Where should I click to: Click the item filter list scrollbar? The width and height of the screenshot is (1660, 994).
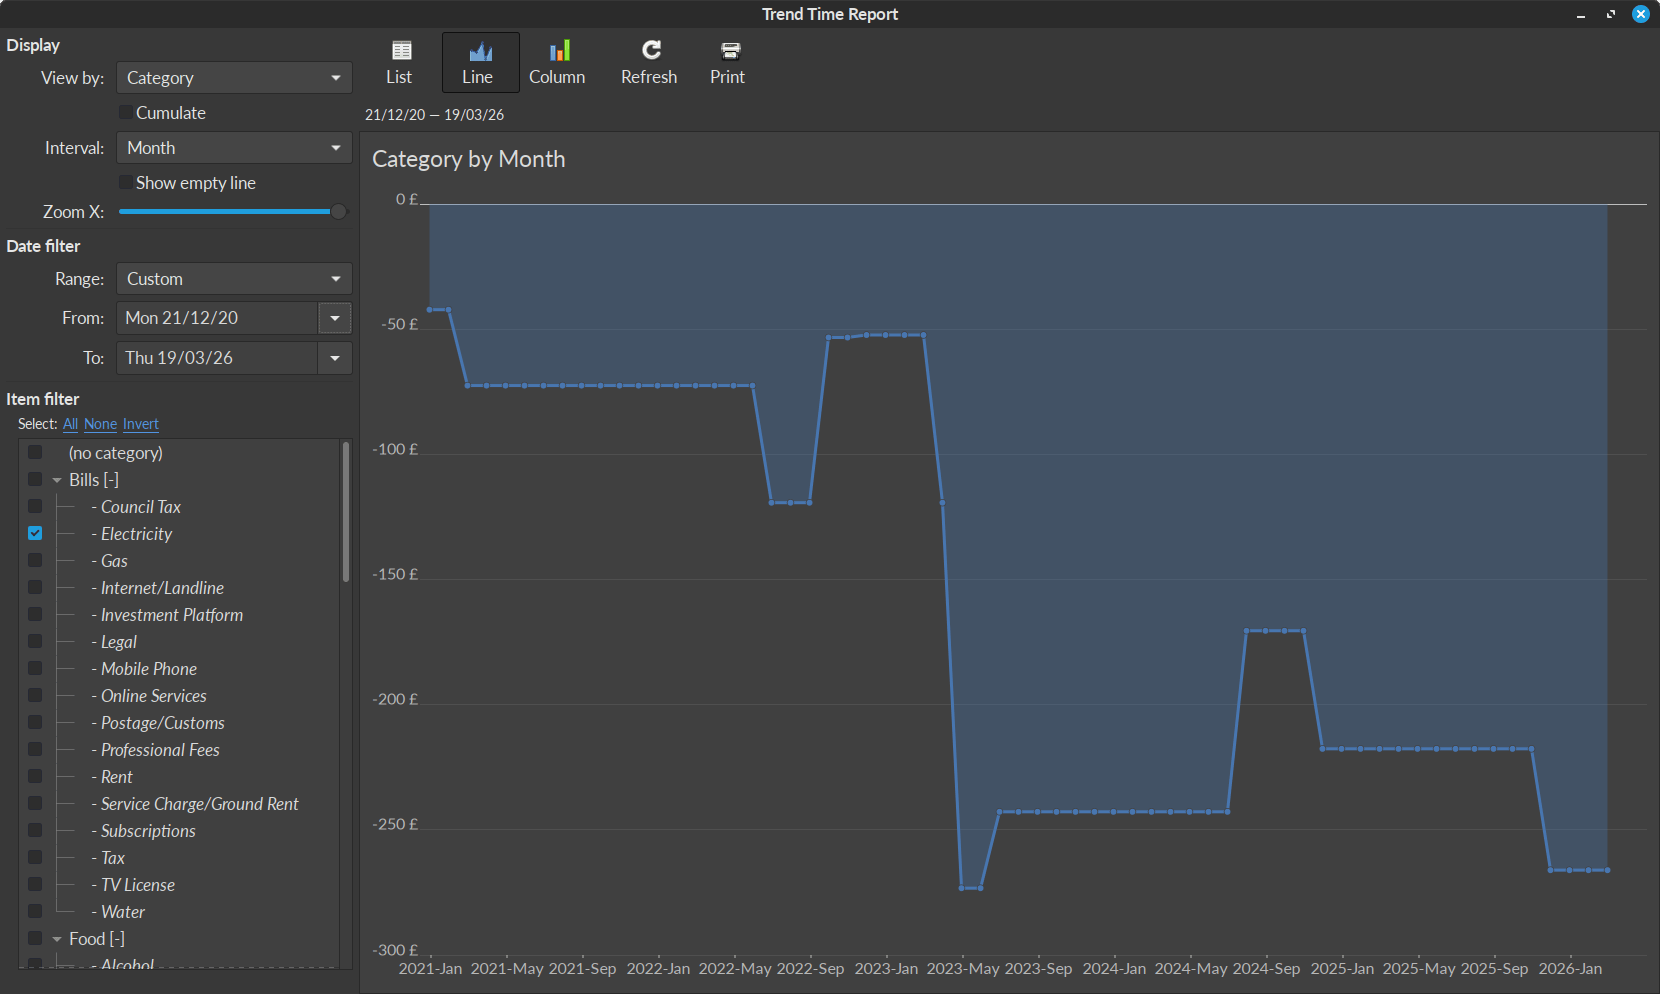pyautogui.click(x=346, y=512)
